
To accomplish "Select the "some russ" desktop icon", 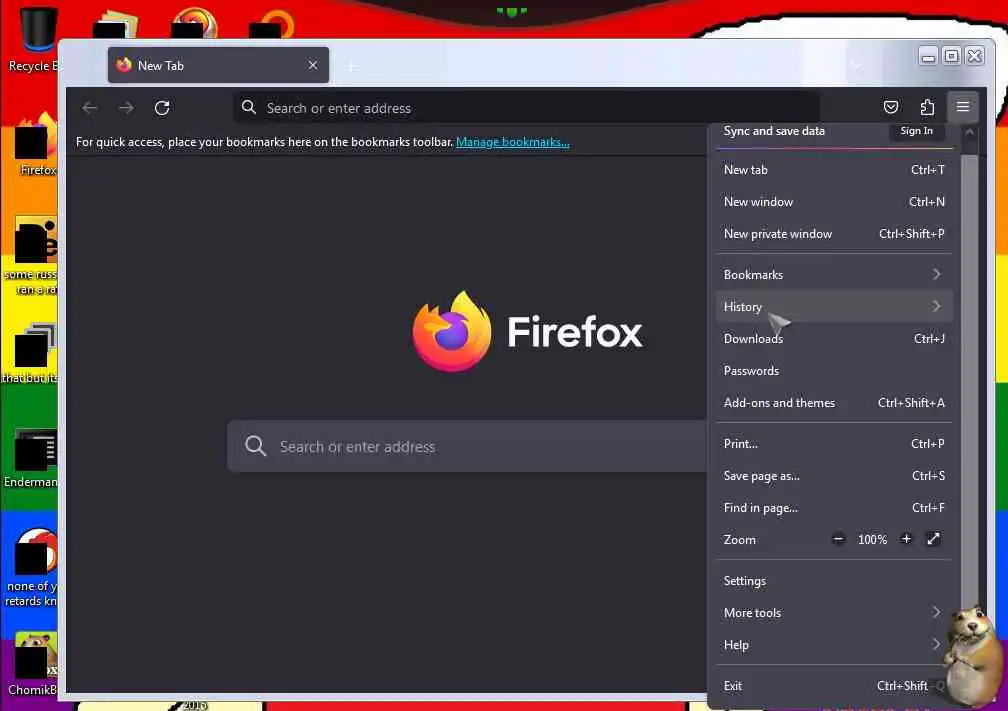I will coord(32,256).
